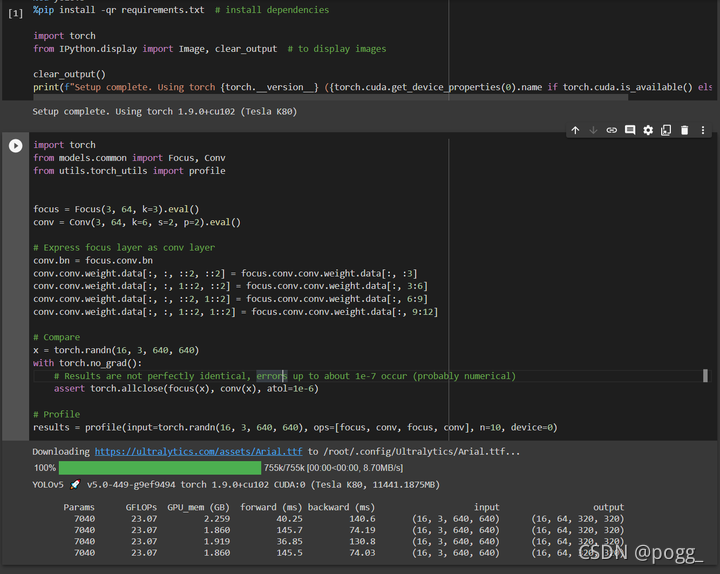Click the Setup complete output text

pos(164,112)
